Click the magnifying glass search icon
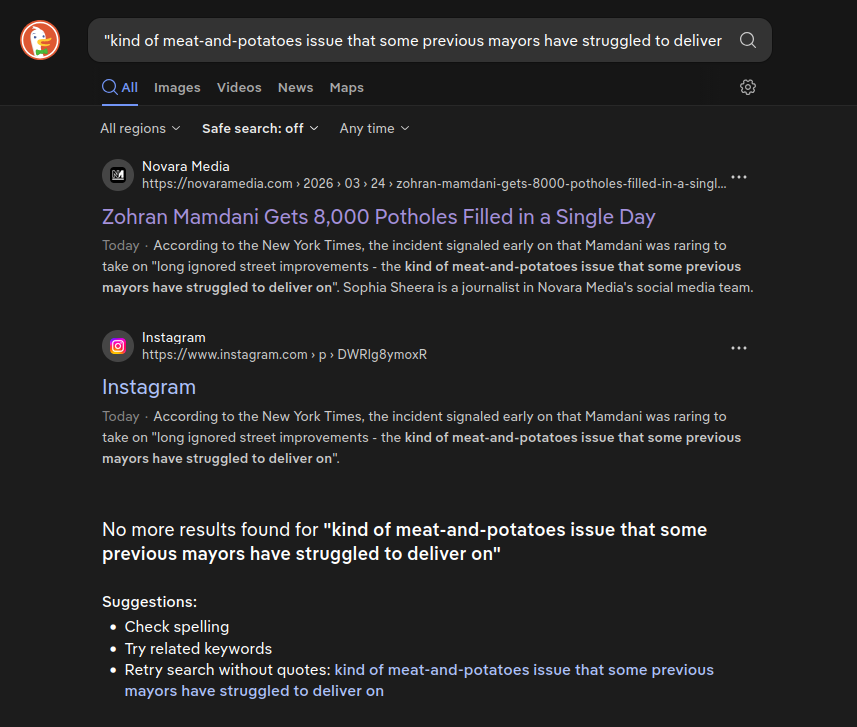The image size is (857, 727). (x=747, y=40)
